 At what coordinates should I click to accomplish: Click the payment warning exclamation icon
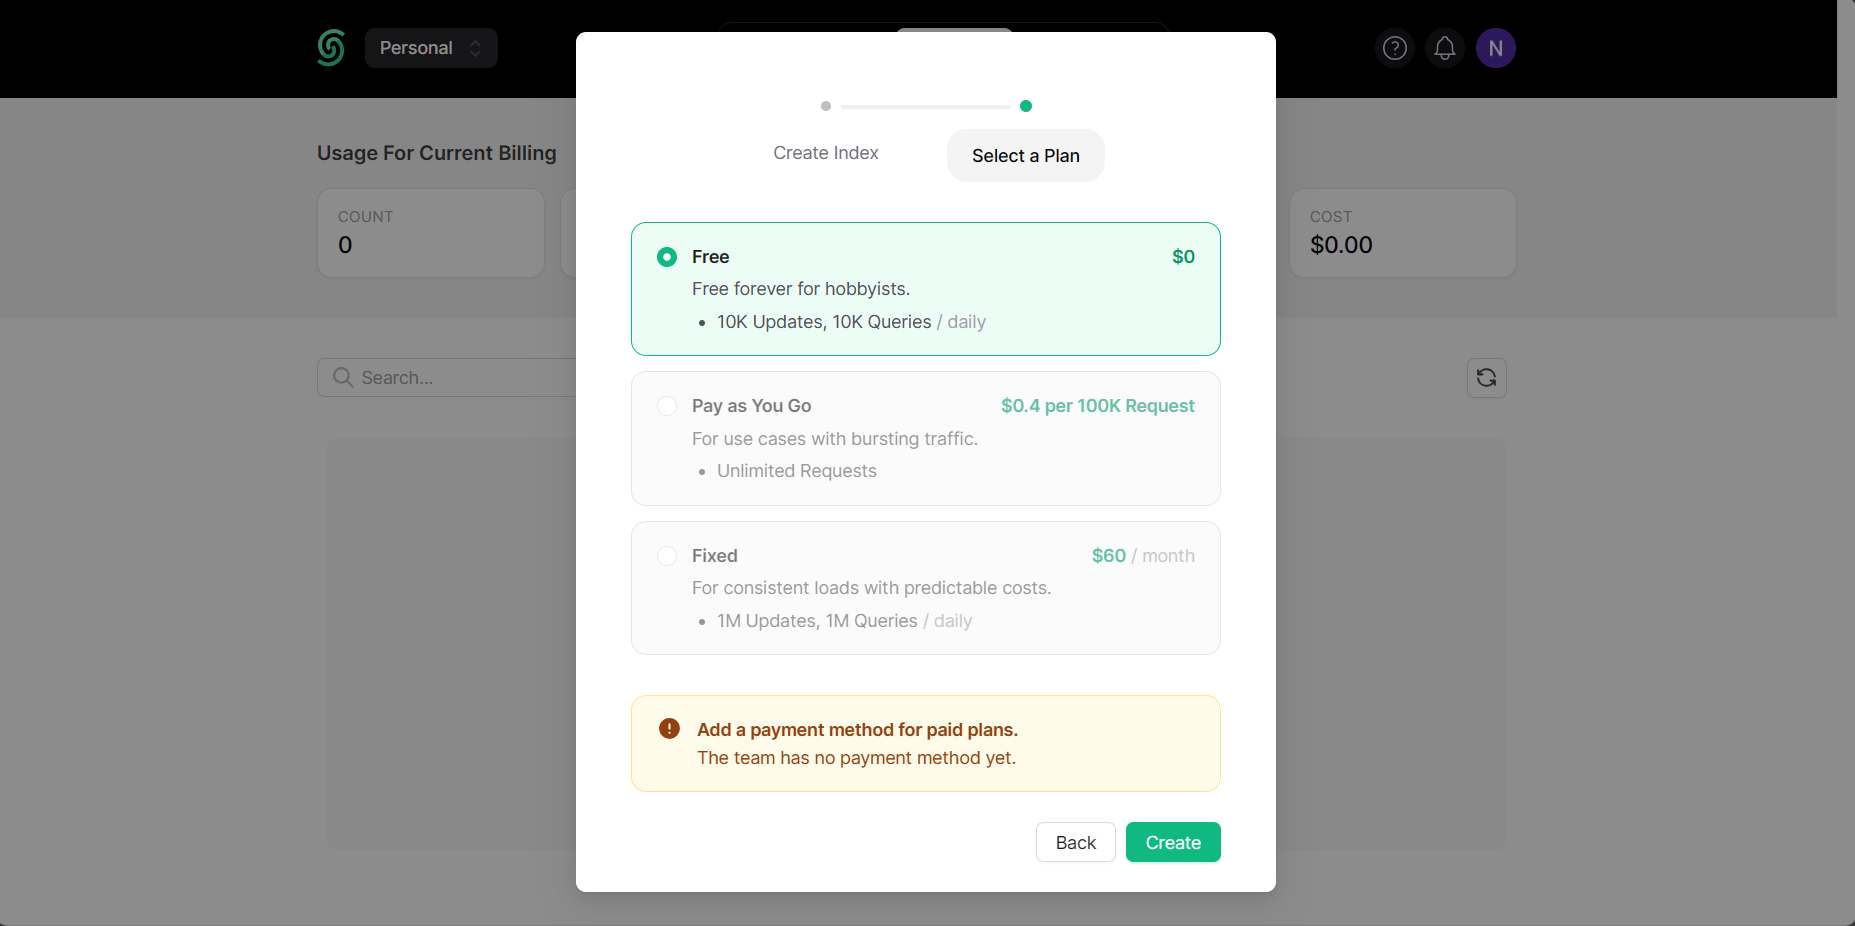pyautogui.click(x=669, y=729)
